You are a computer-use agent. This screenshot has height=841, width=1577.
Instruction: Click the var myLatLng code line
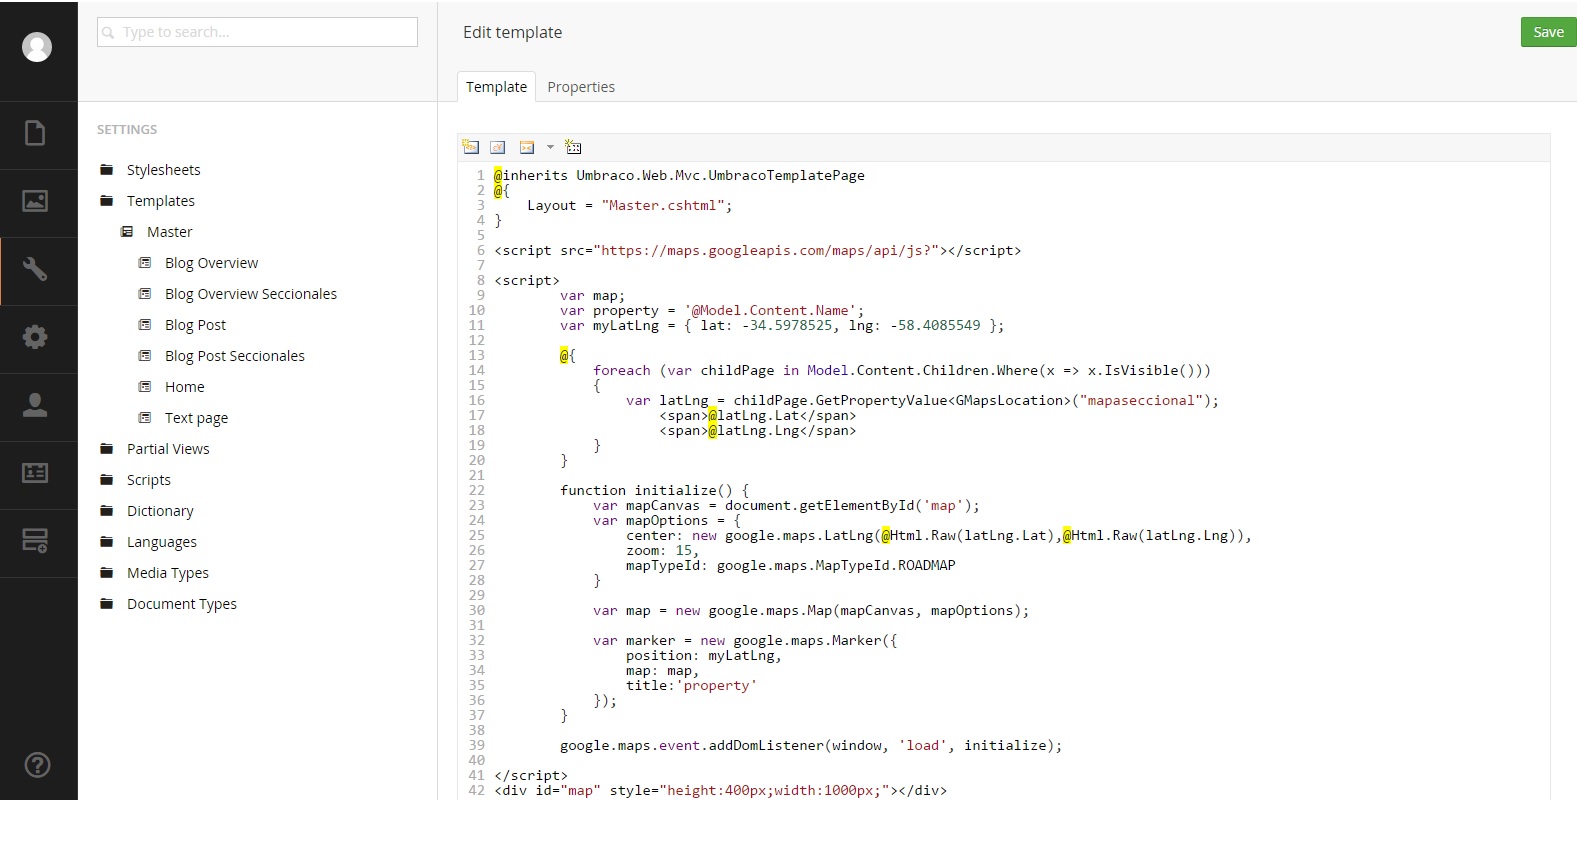(782, 325)
